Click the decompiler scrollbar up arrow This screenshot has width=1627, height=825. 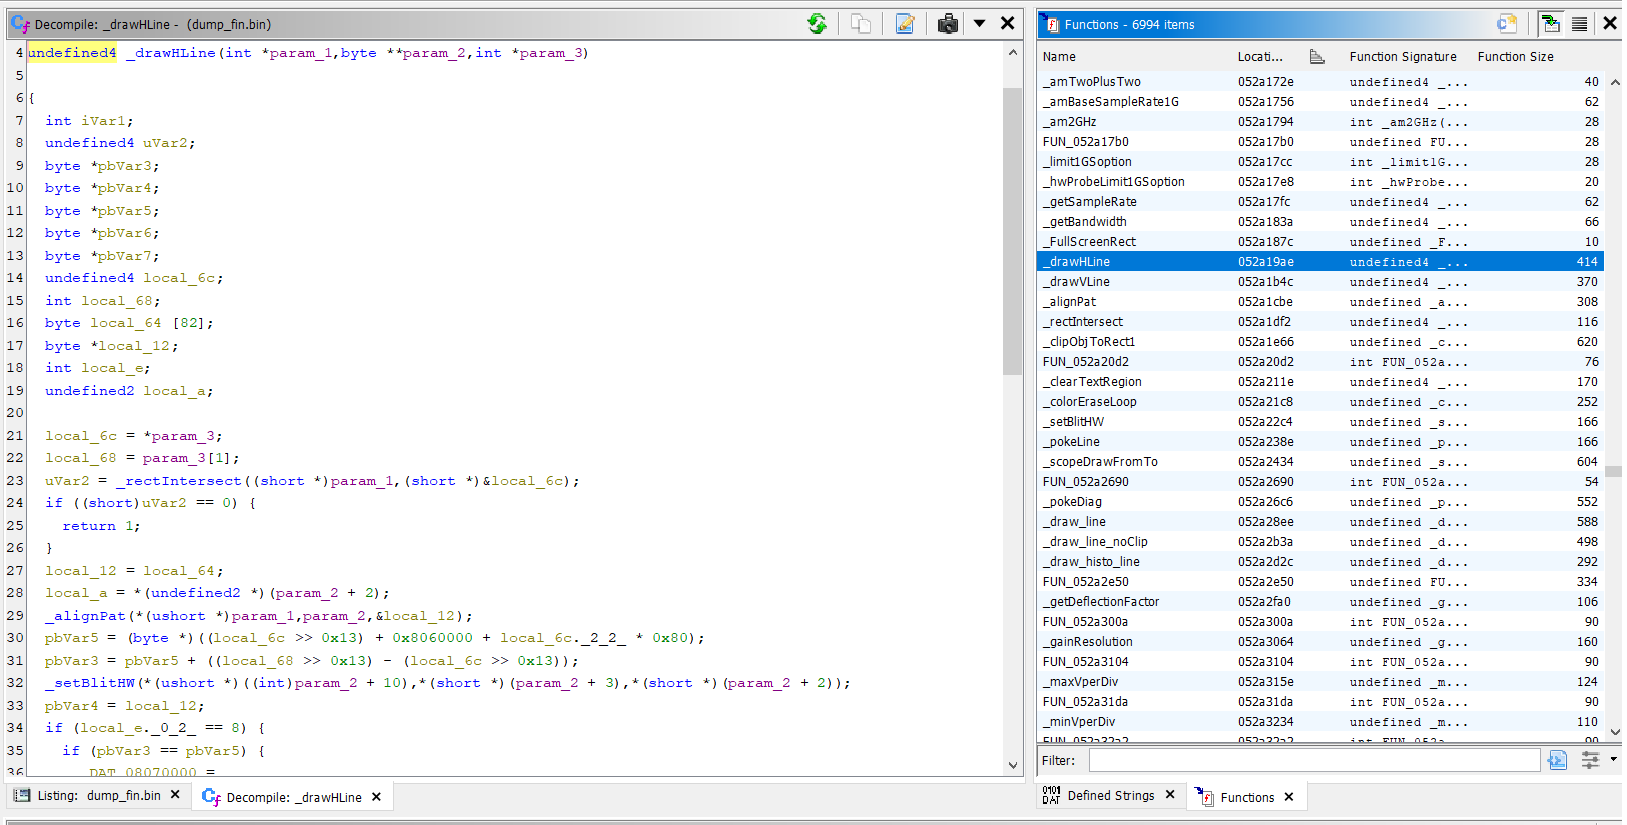click(x=1012, y=52)
